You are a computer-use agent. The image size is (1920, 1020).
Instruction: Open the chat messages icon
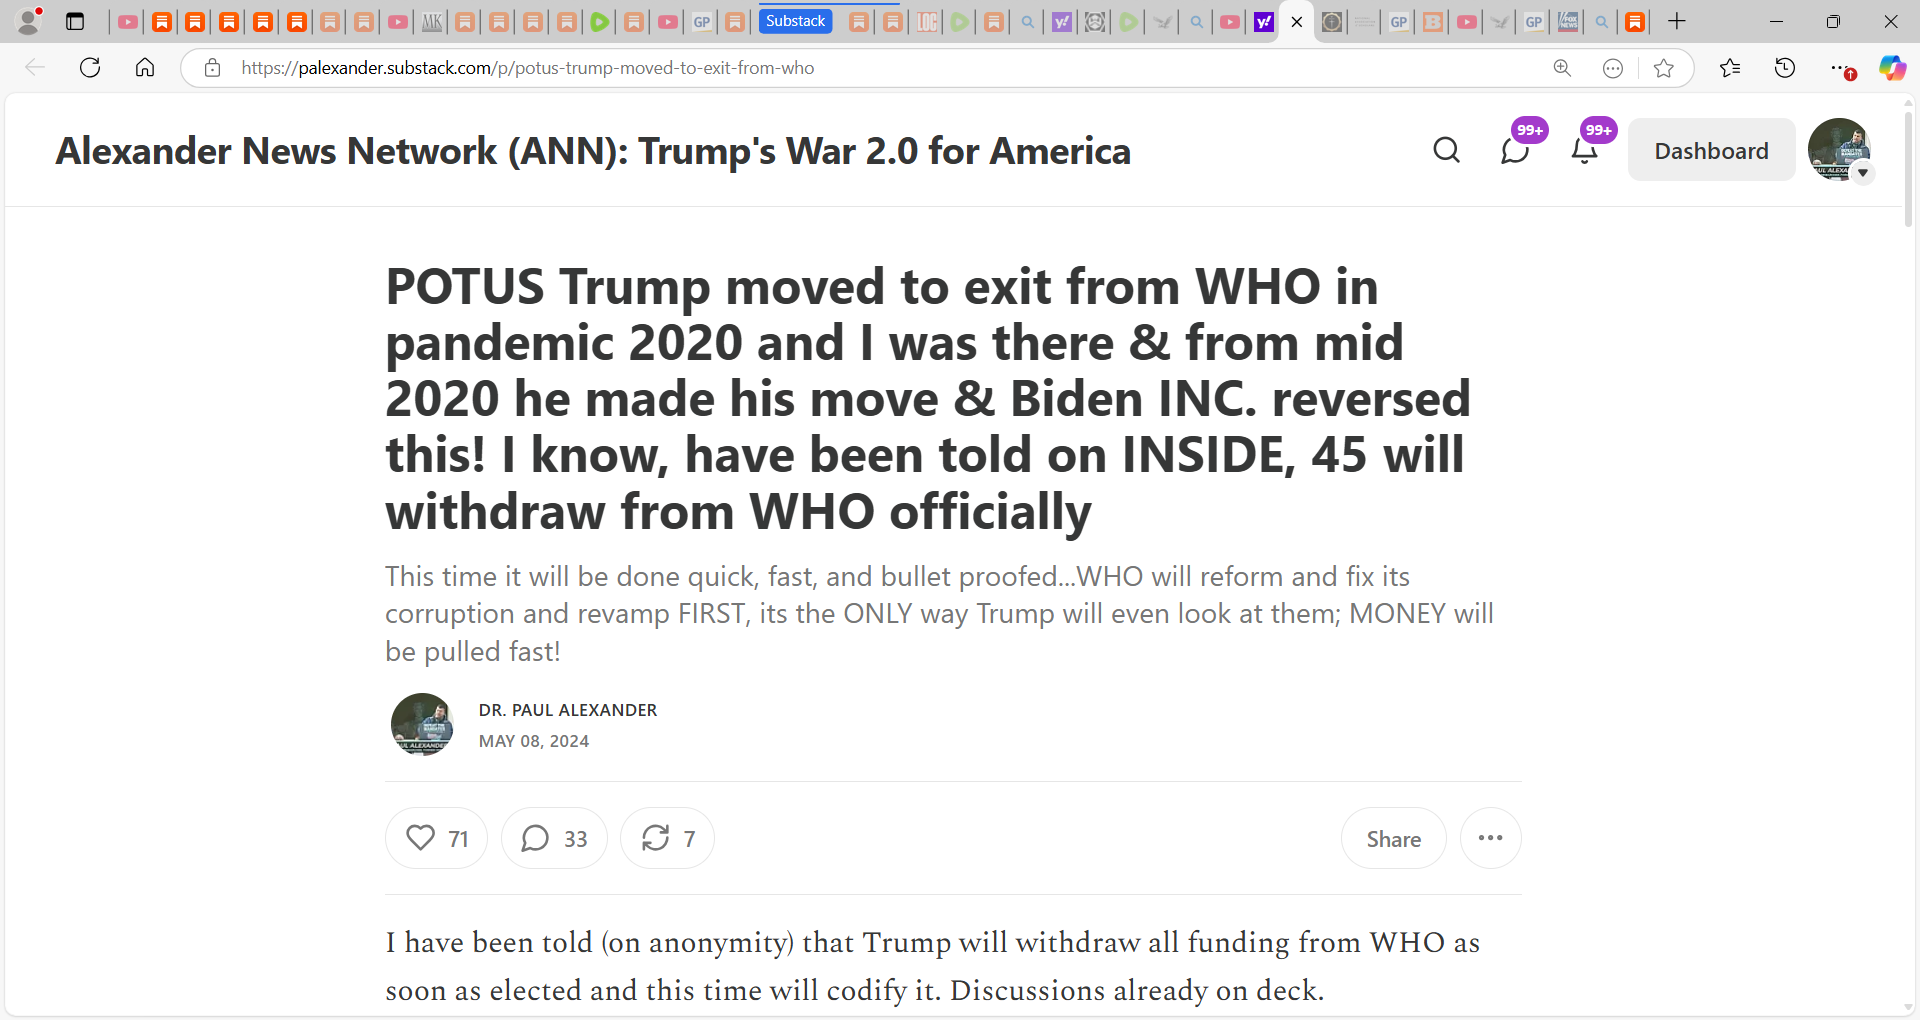[1515, 150]
